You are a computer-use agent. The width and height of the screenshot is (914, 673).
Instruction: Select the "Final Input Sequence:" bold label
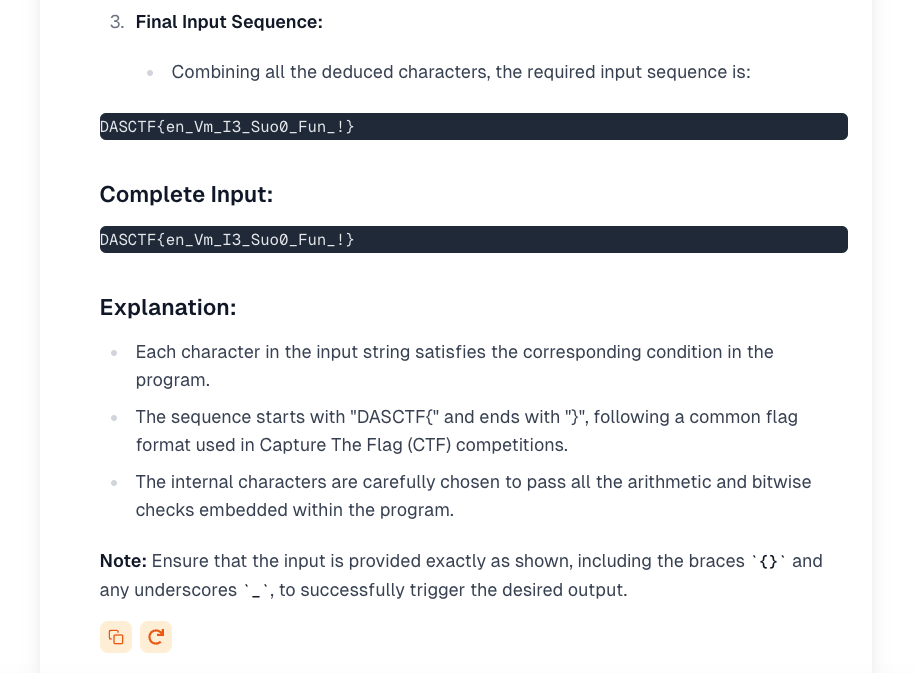coord(229,22)
